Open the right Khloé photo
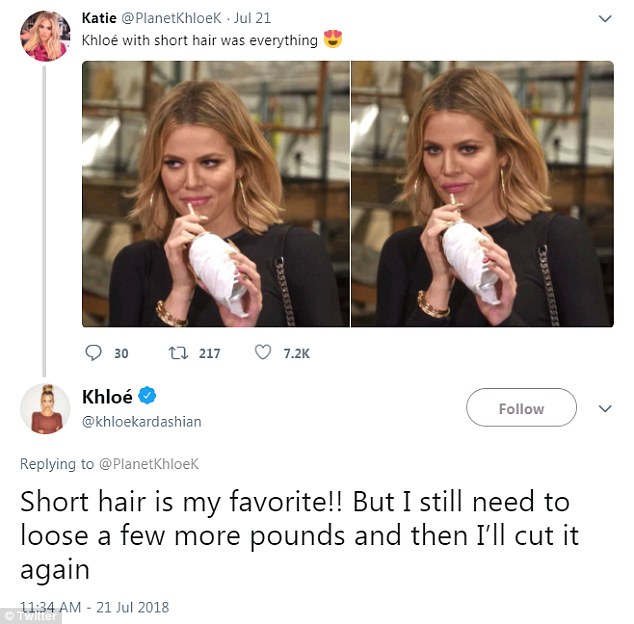The width and height of the screenshot is (634, 624). pyautogui.click(x=482, y=194)
